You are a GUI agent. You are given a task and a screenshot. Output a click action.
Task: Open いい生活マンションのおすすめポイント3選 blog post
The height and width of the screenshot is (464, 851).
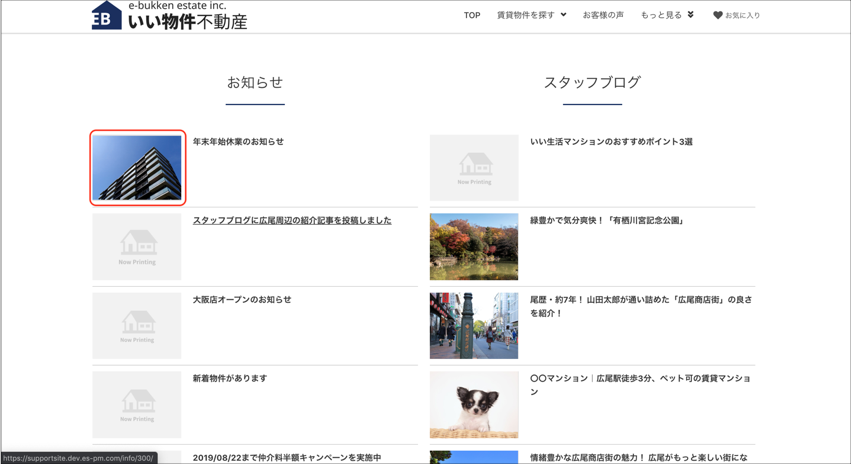tap(611, 142)
